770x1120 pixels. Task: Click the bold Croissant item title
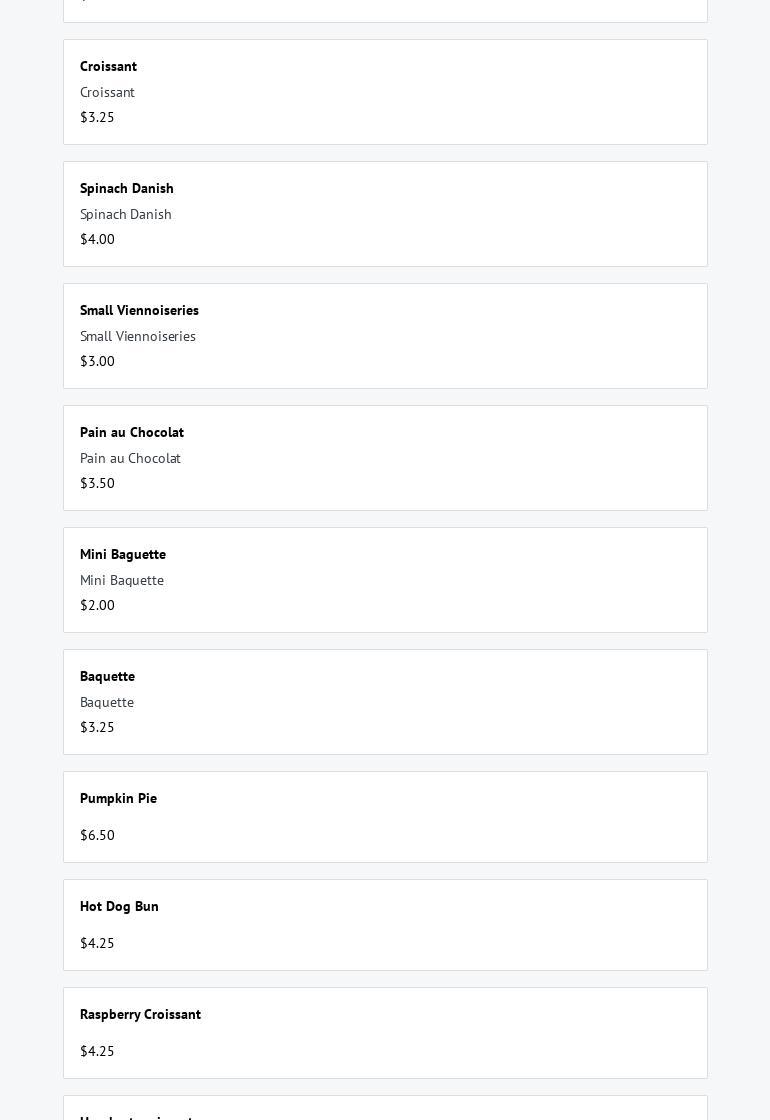[108, 66]
